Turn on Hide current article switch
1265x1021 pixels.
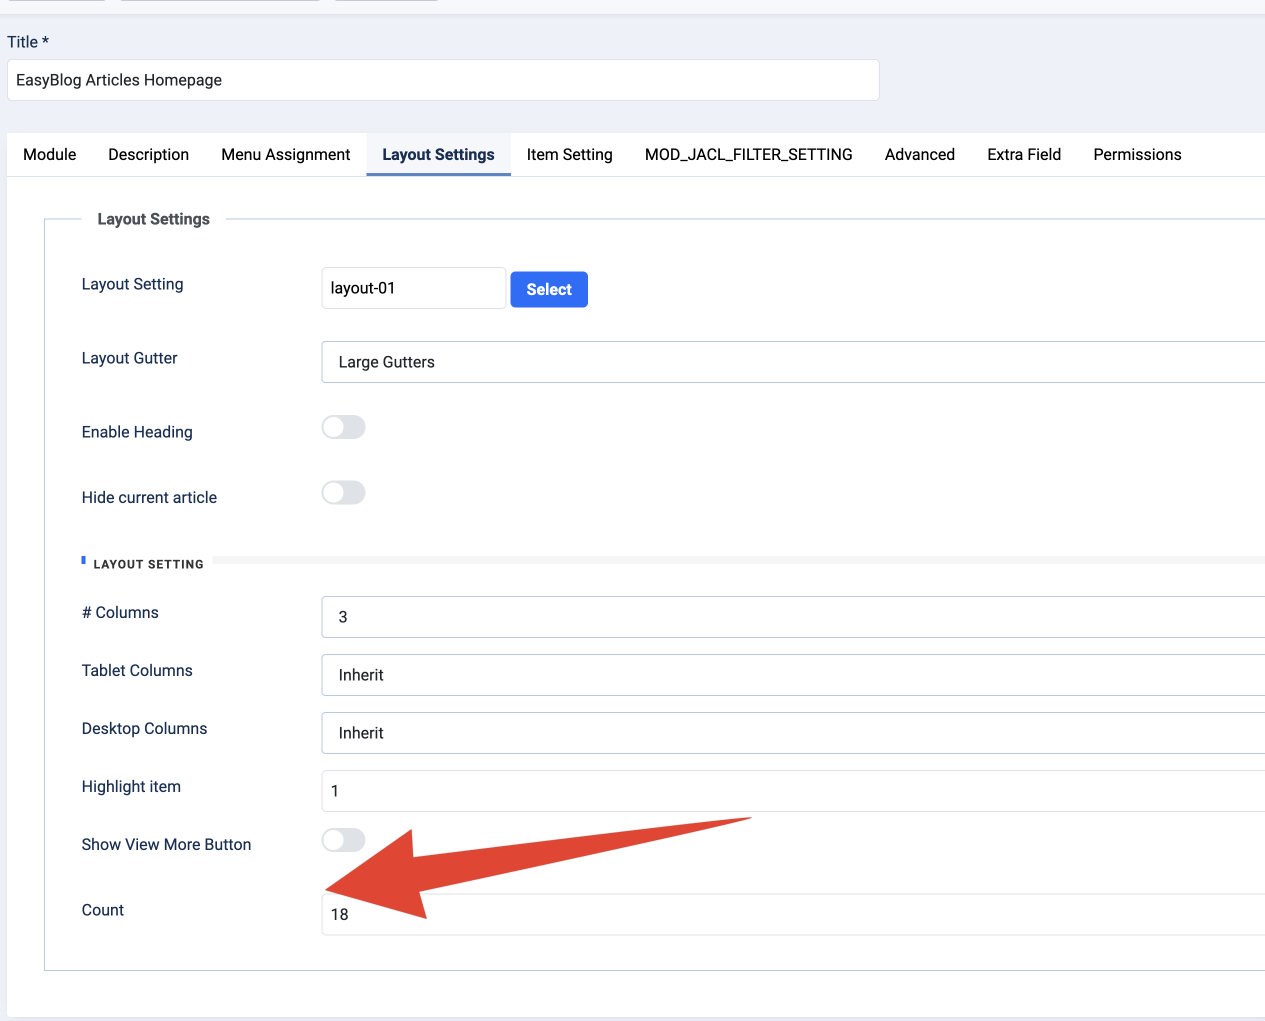coord(343,493)
